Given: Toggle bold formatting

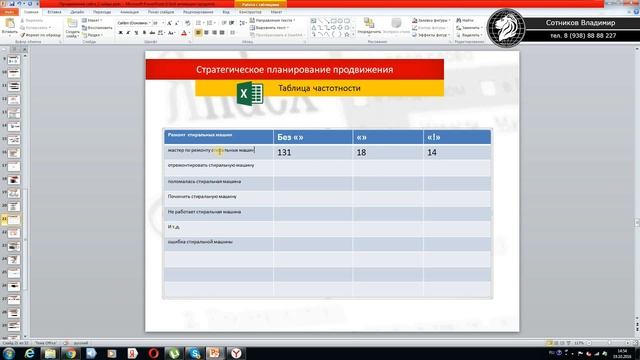Looking at the screenshot, I should coord(120,33).
